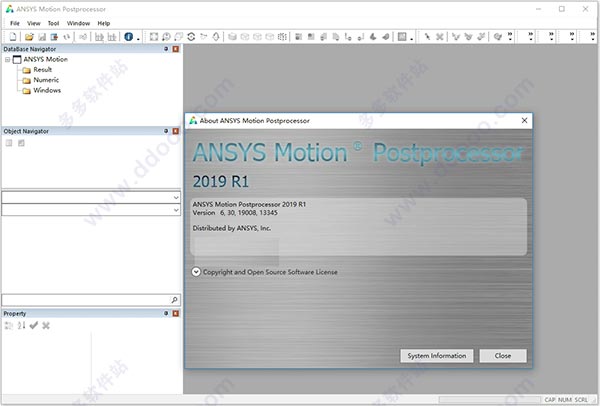Image resolution: width=600 pixels, height=406 pixels.
Task: Open the rightmost toolbar overflow chevron
Action: coord(592,36)
